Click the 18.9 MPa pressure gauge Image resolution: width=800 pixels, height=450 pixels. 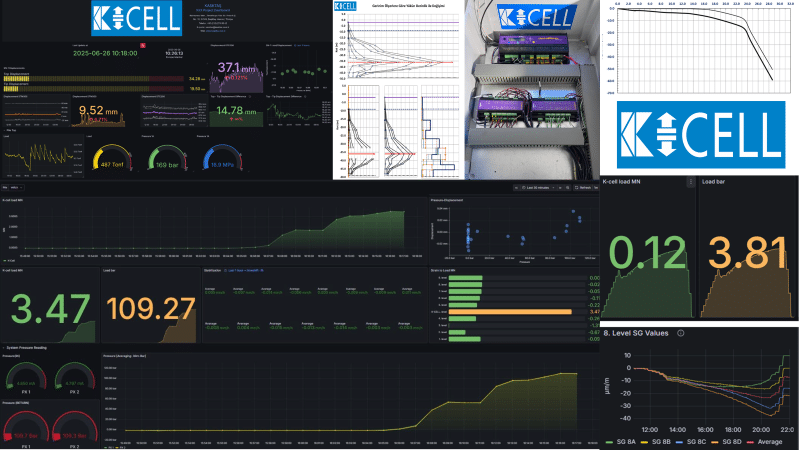222,158
